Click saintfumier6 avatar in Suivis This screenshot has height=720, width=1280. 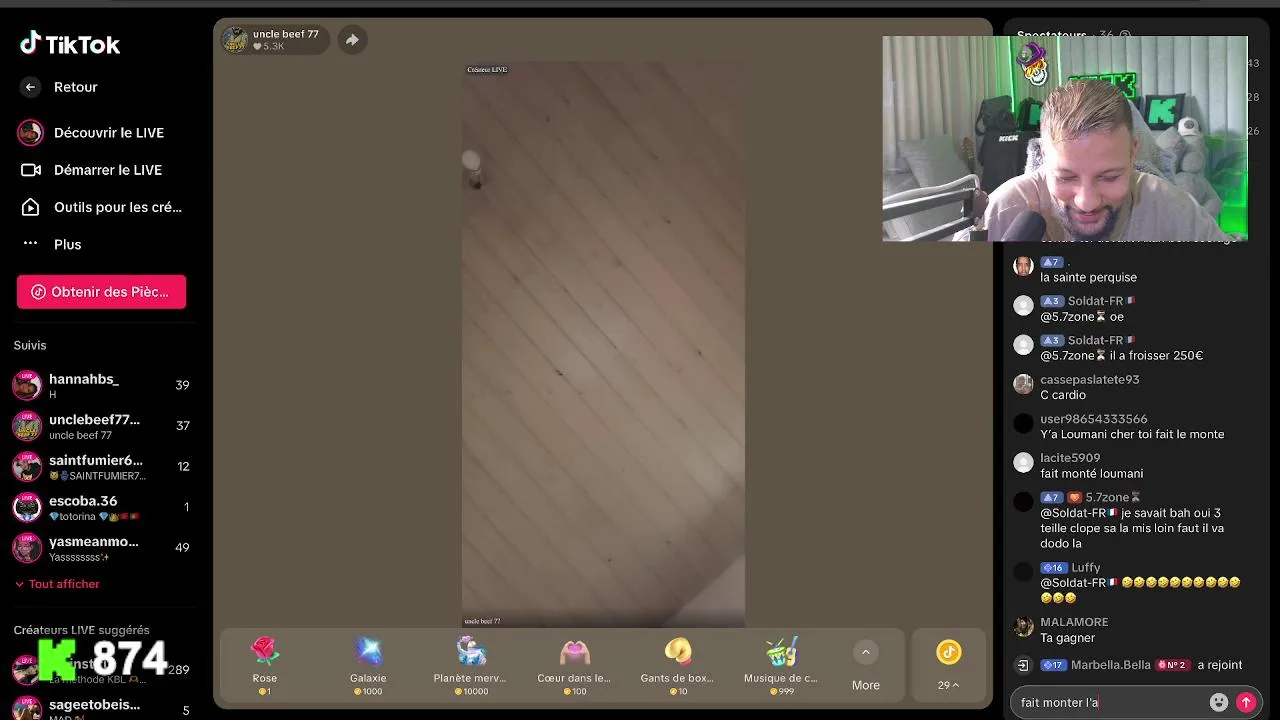pyautogui.click(x=27, y=467)
